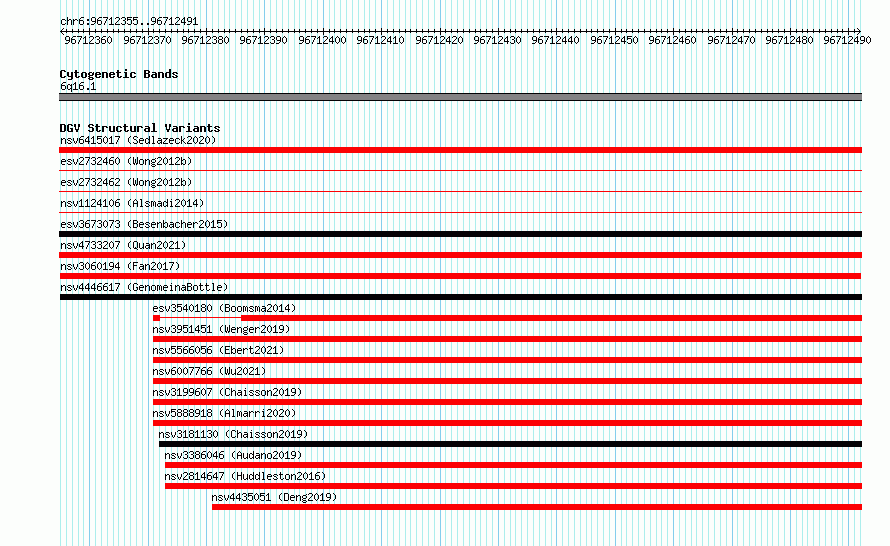Select the red bar under nsv3060194
This screenshot has width=890, height=546.
coord(460,276)
